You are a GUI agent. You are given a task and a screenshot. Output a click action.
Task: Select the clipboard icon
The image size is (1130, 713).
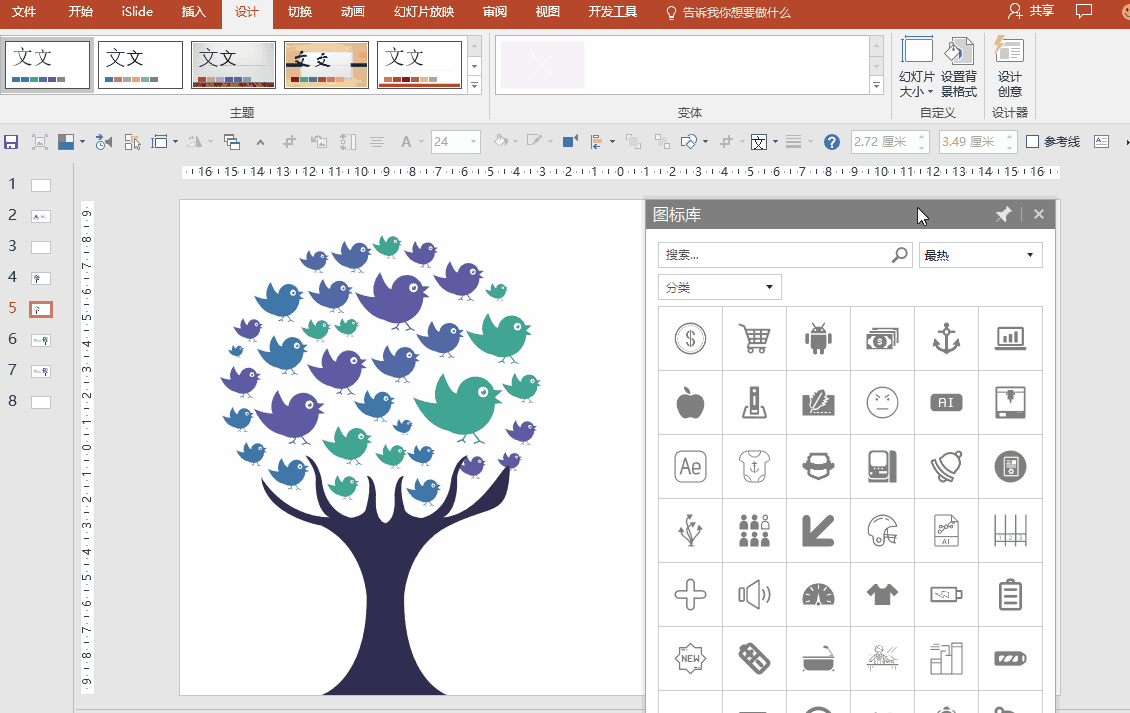point(1010,595)
